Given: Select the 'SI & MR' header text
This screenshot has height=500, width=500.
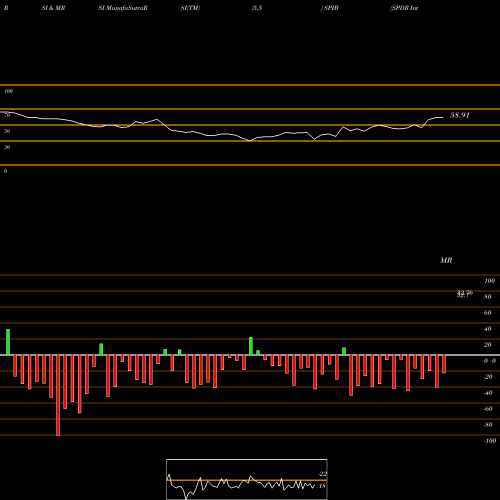Looking at the screenshot, I should pyautogui.click(x=53, y=8).
